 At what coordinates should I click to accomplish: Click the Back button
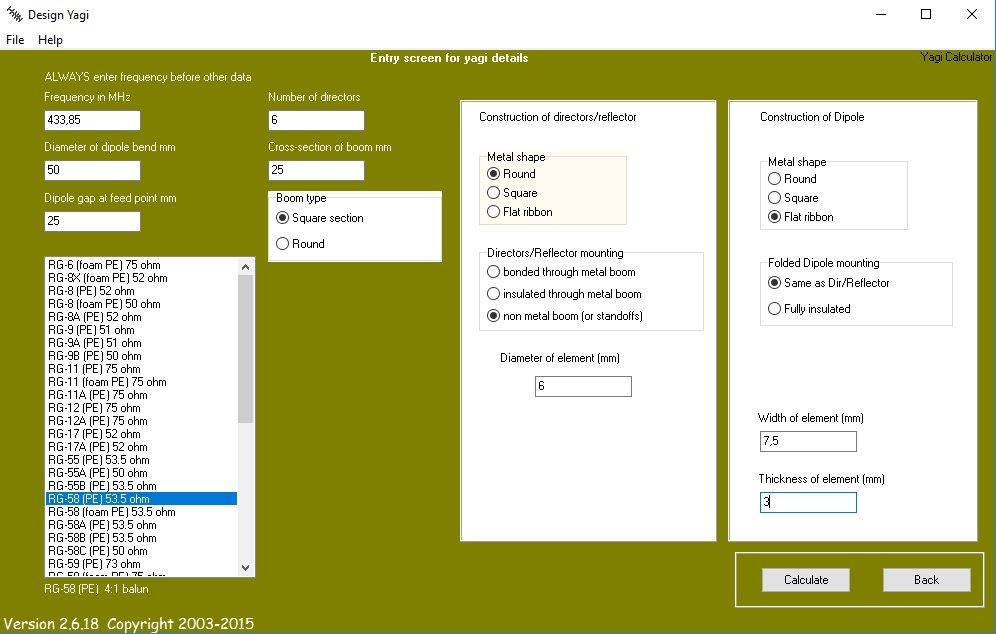click(926, 580)
